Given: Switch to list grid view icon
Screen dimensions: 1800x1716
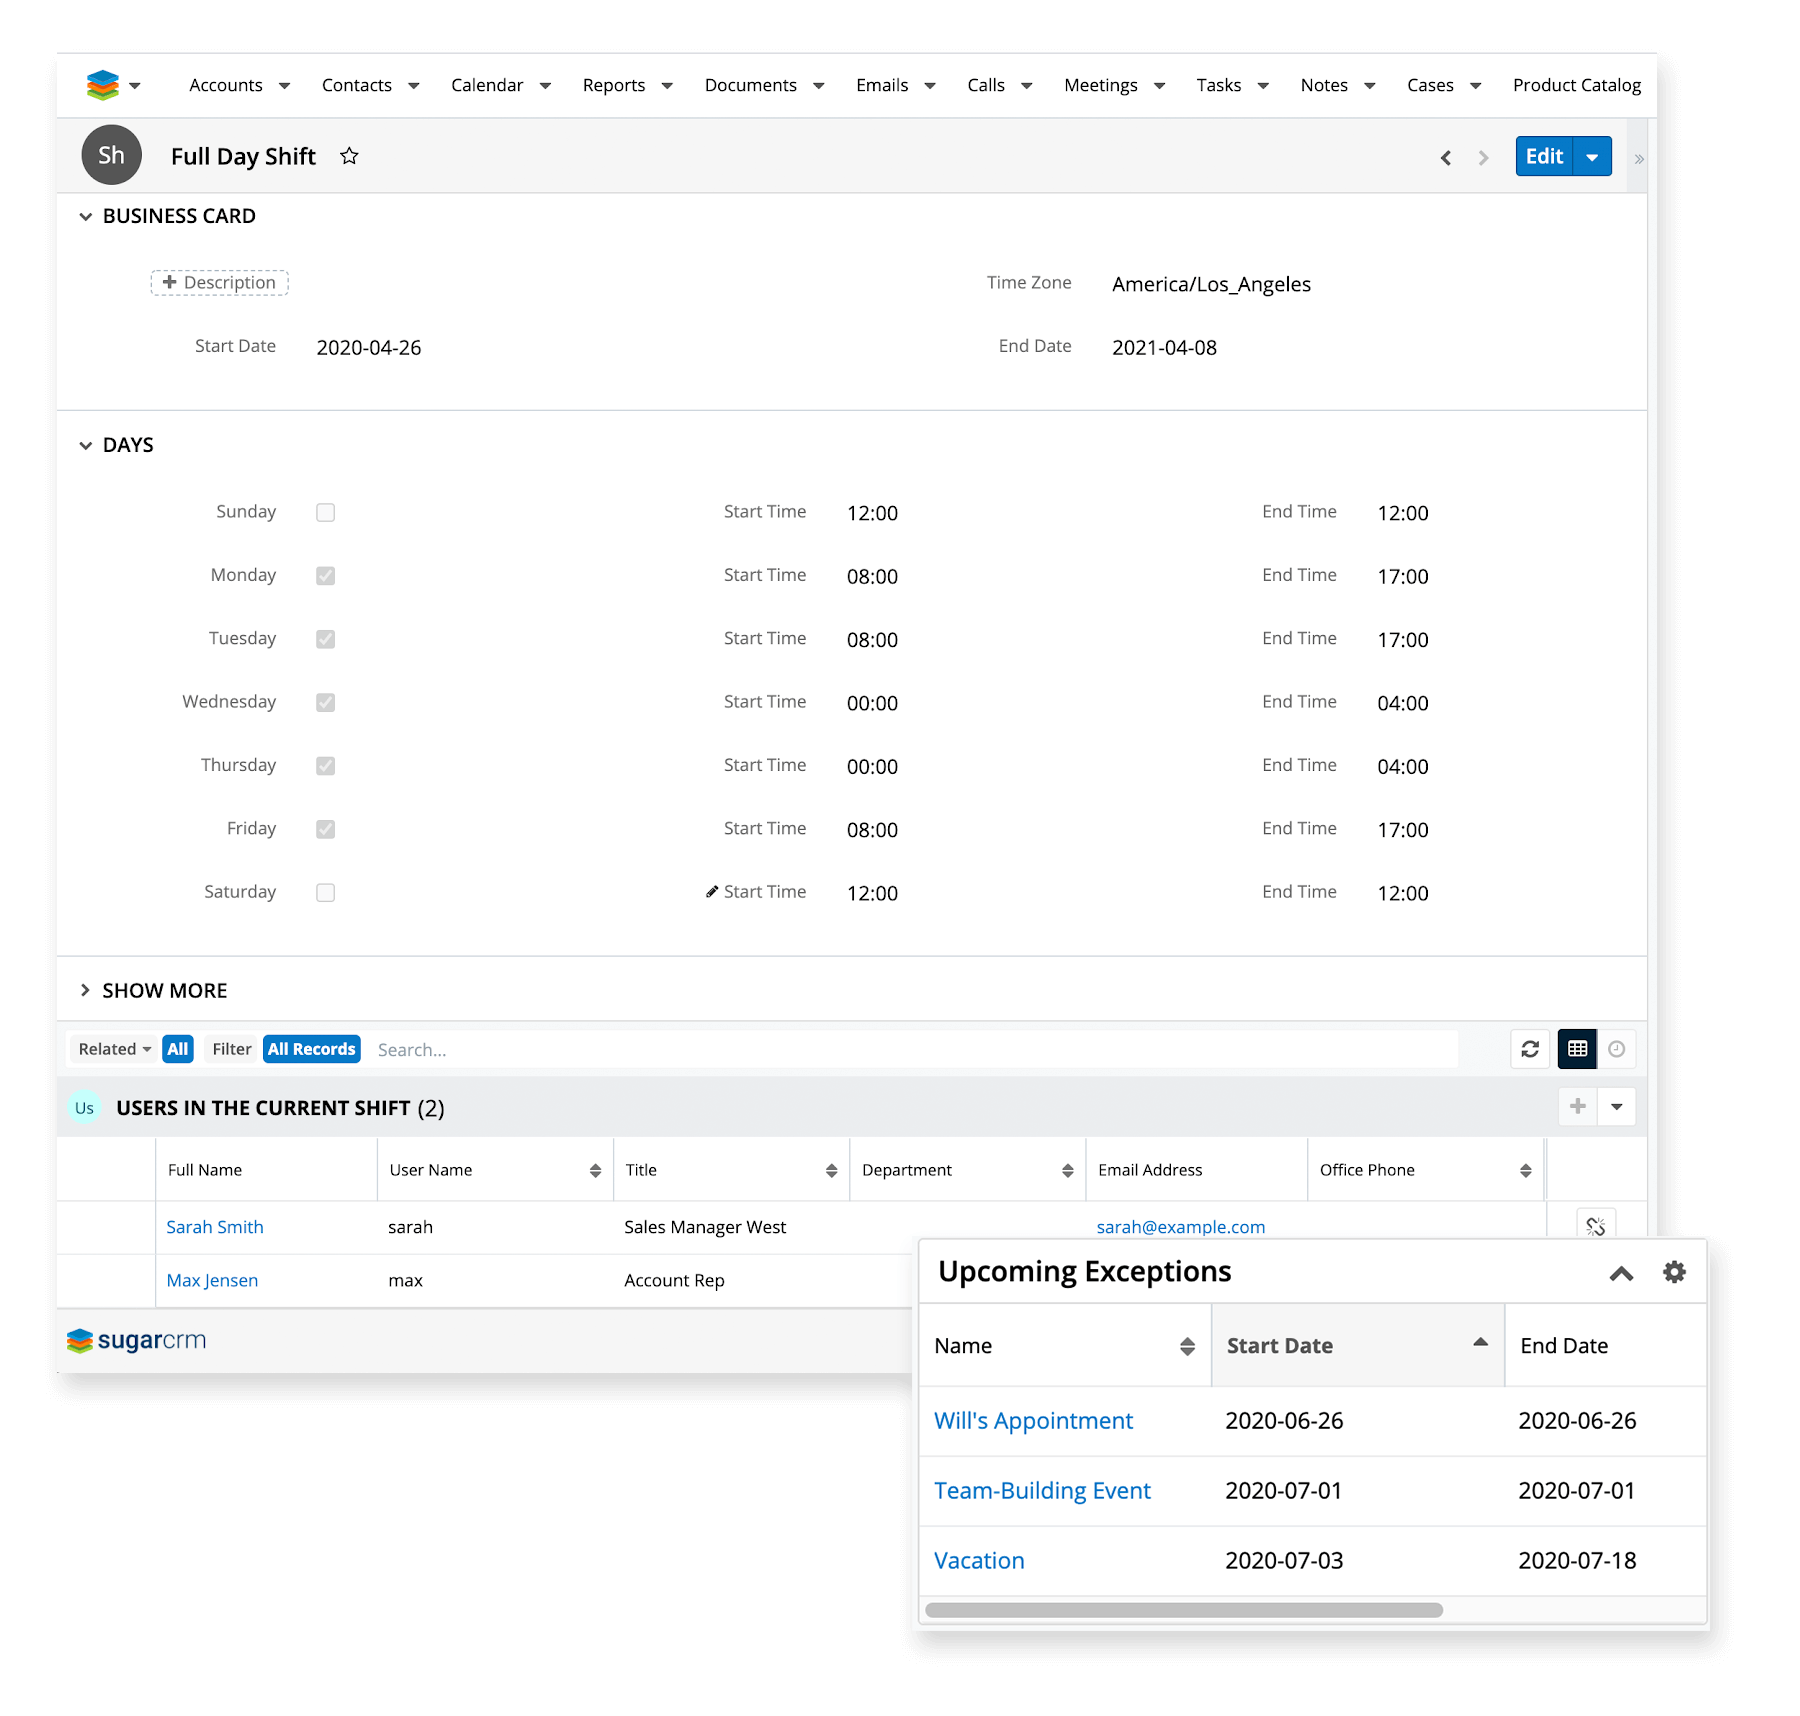Looking at the screenshot, I should [x=1577, y=1049].
